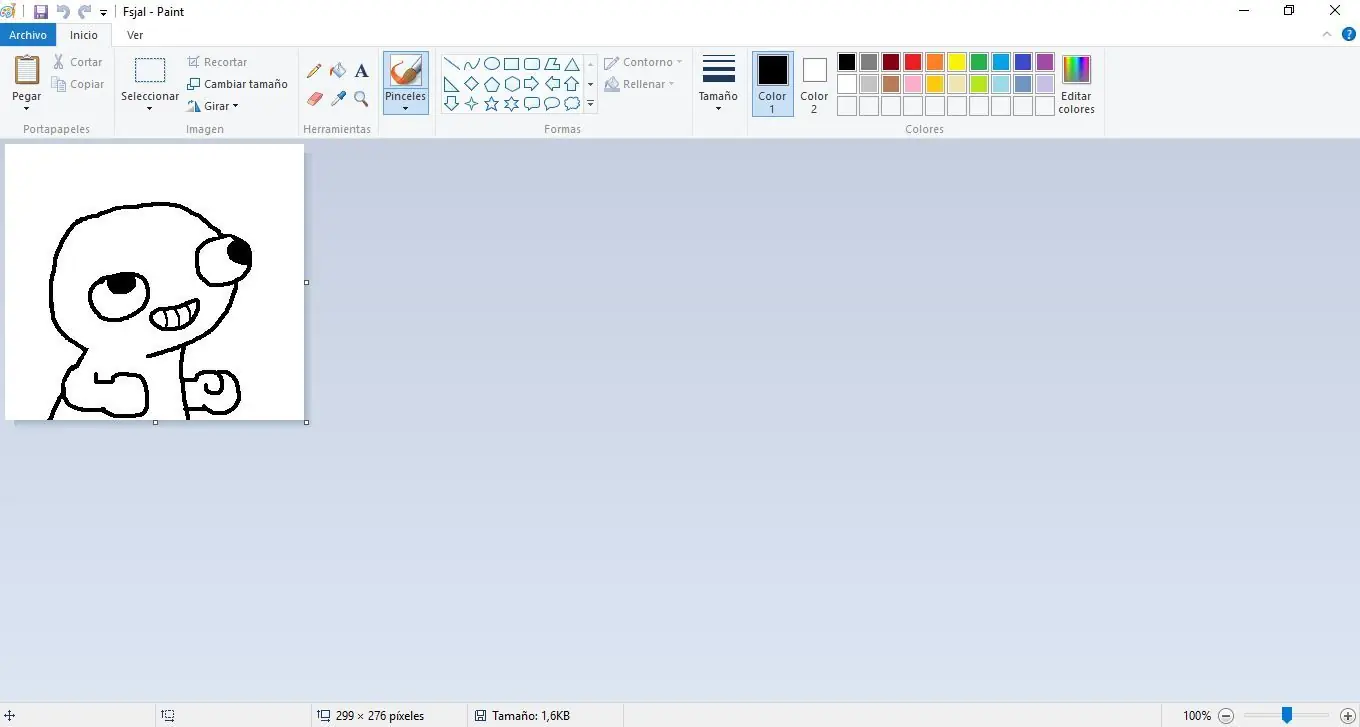Pick the yellow color swatch

click(x=957, y=62)
